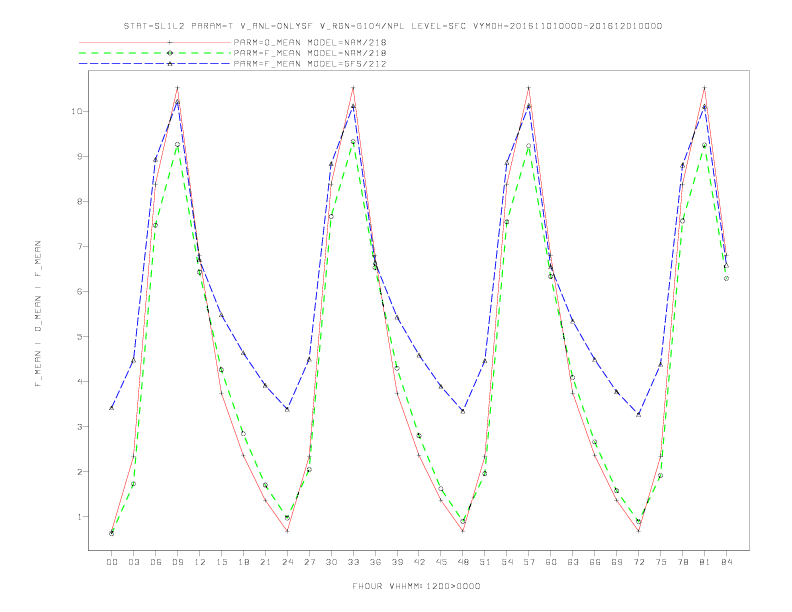792x612 pixels.
Task: Click y-axis tick label 1
Action: point(80,517)
